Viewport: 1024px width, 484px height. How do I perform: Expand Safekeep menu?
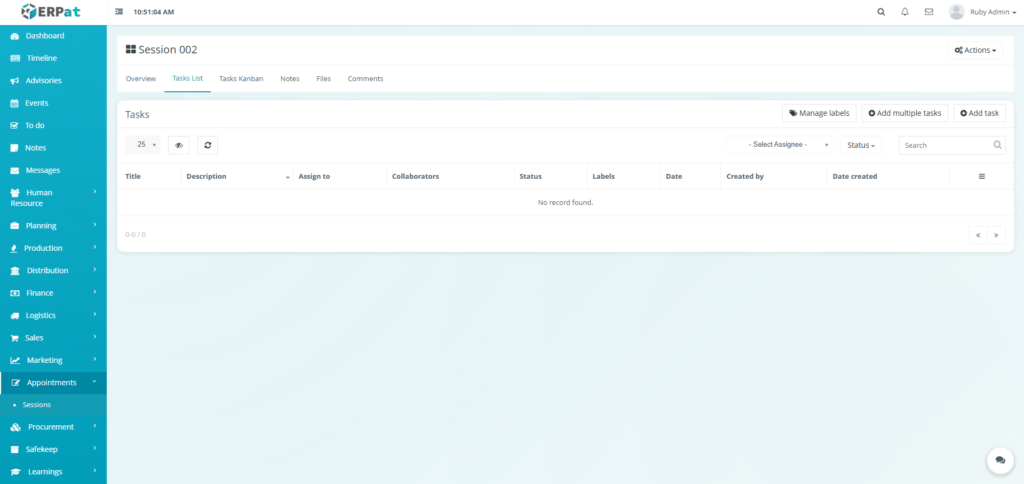tap(54, 449)
